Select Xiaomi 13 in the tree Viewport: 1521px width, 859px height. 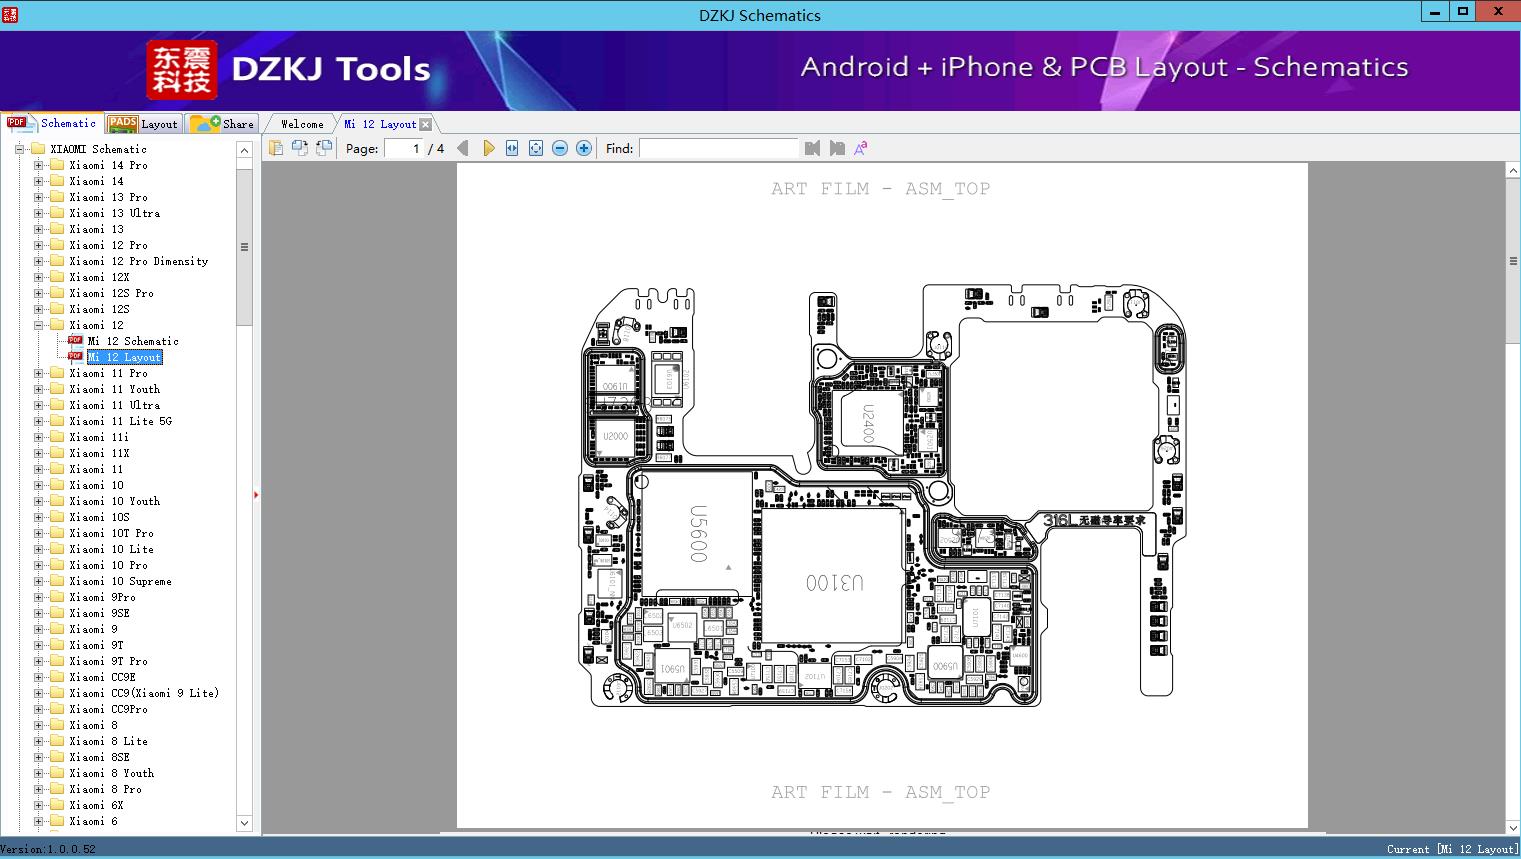97,229
